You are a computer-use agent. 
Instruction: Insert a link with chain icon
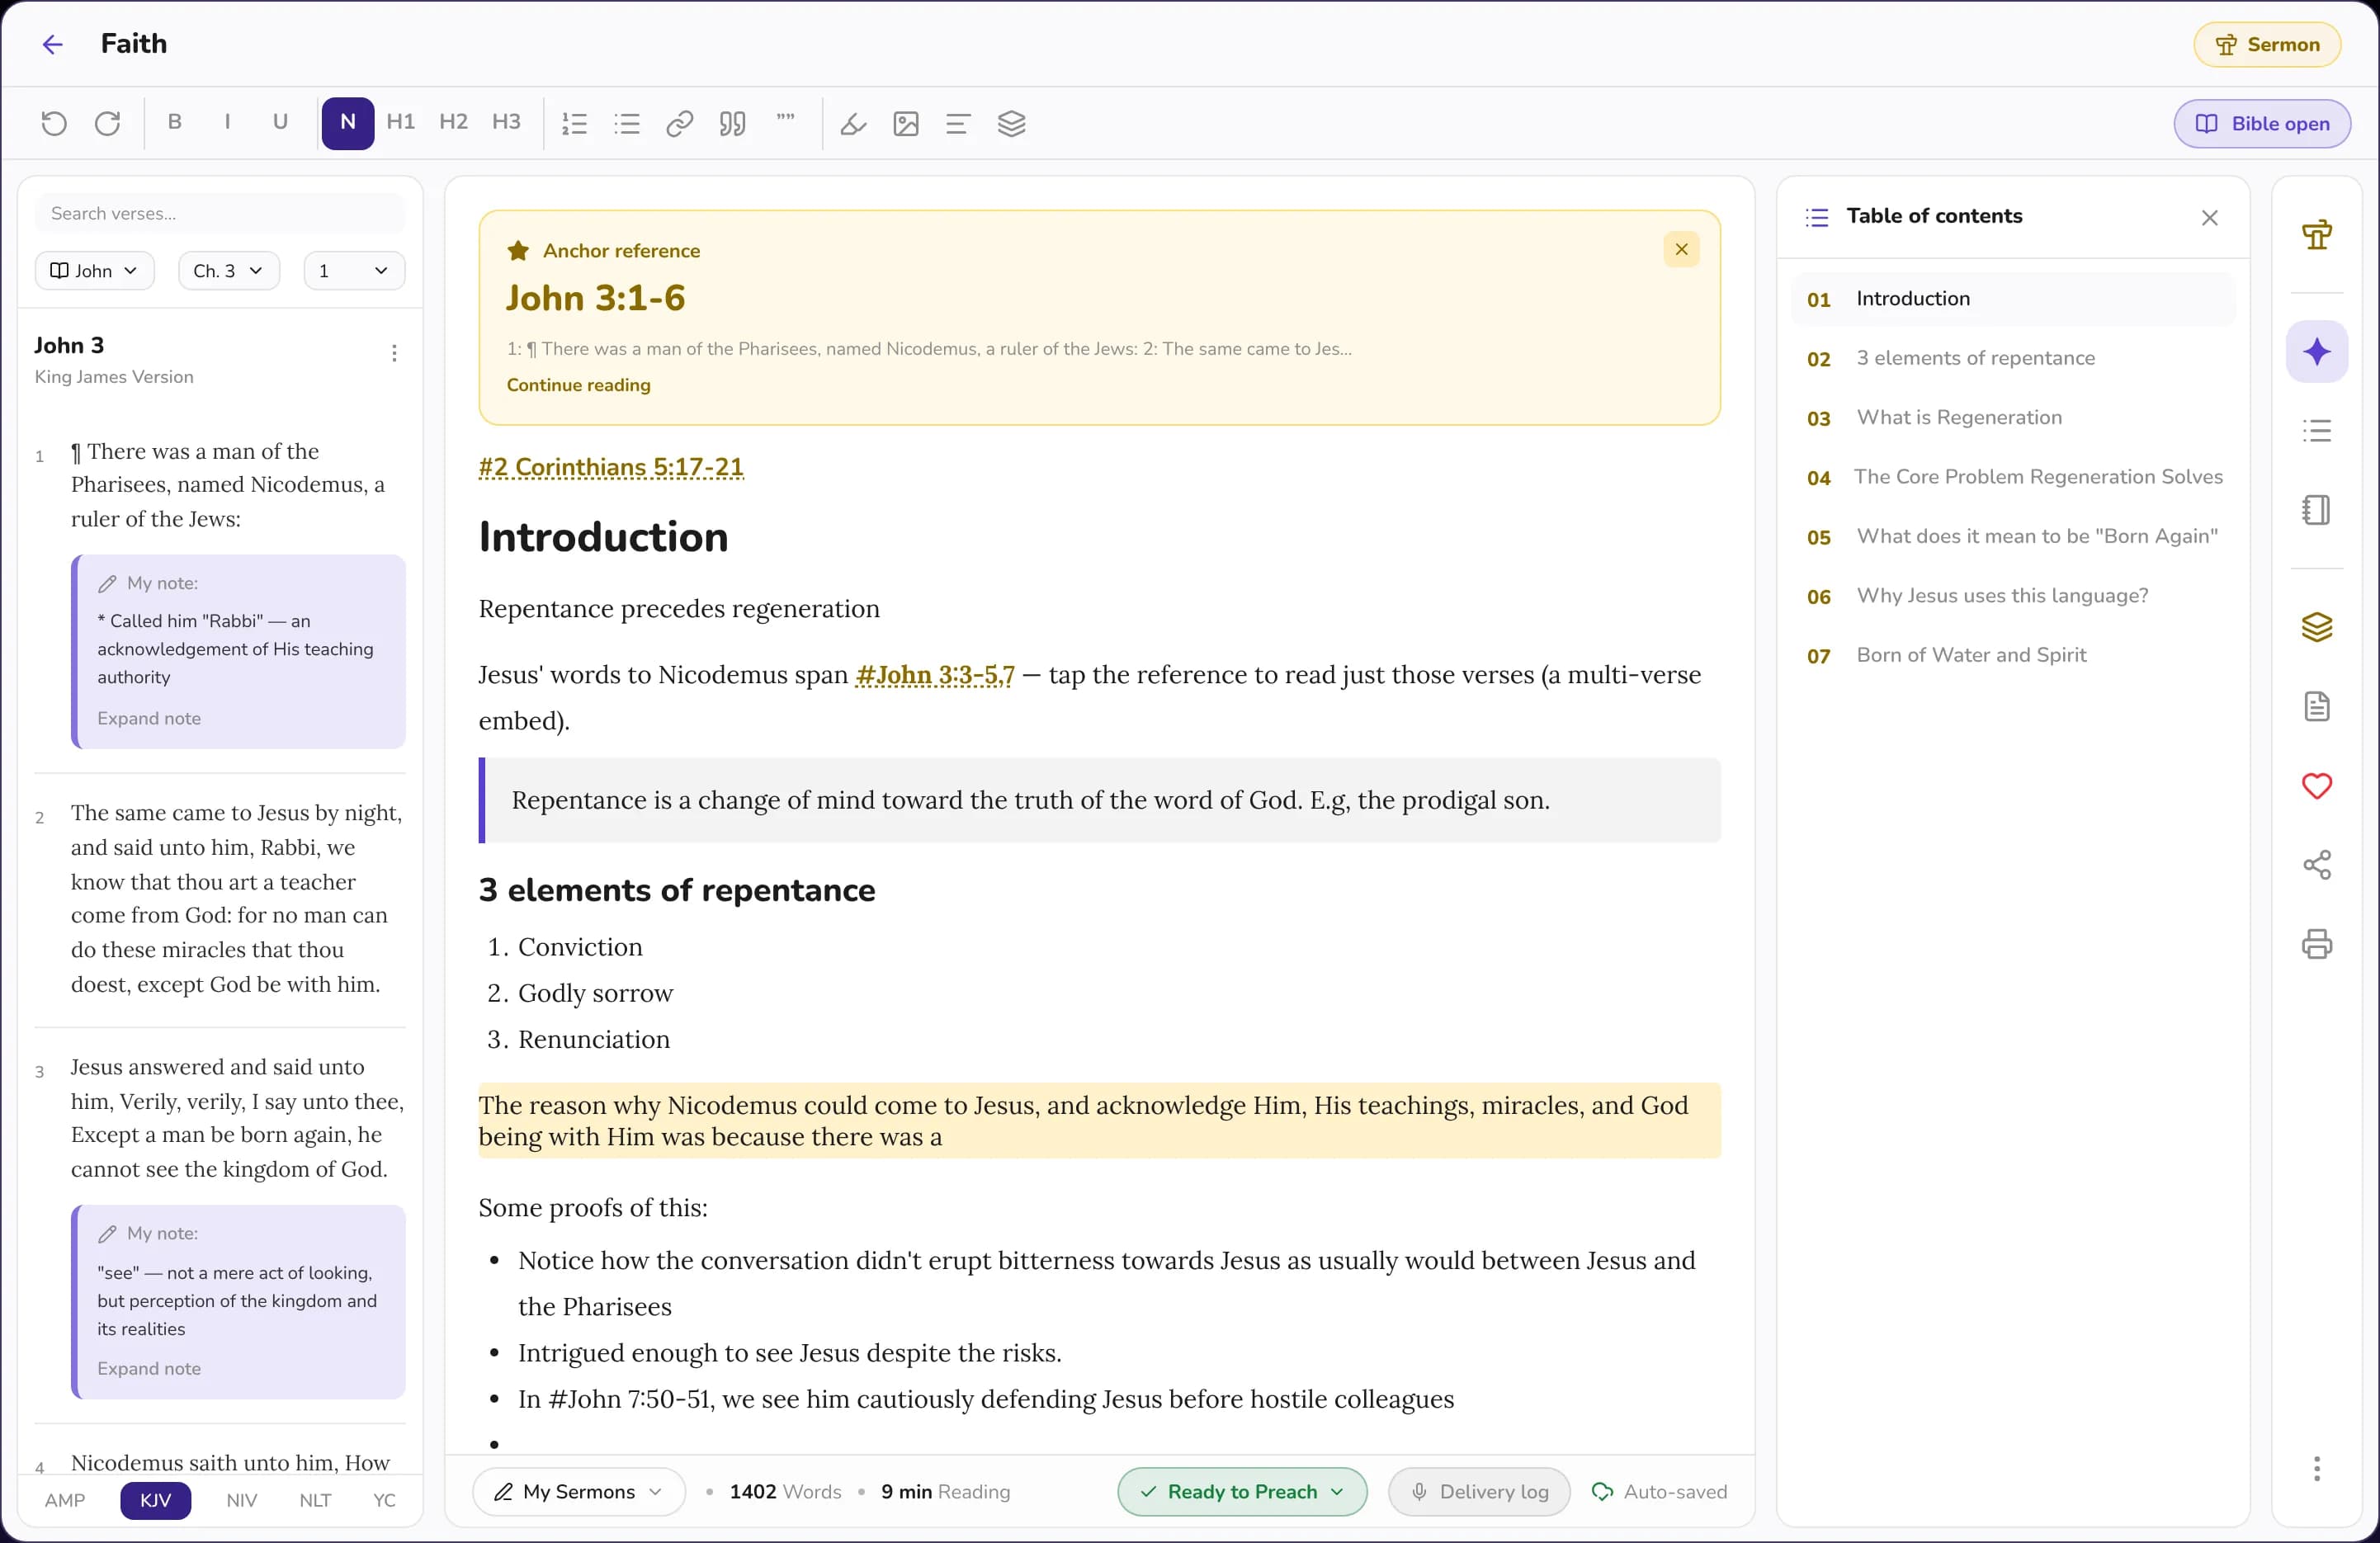click(680, 123)
